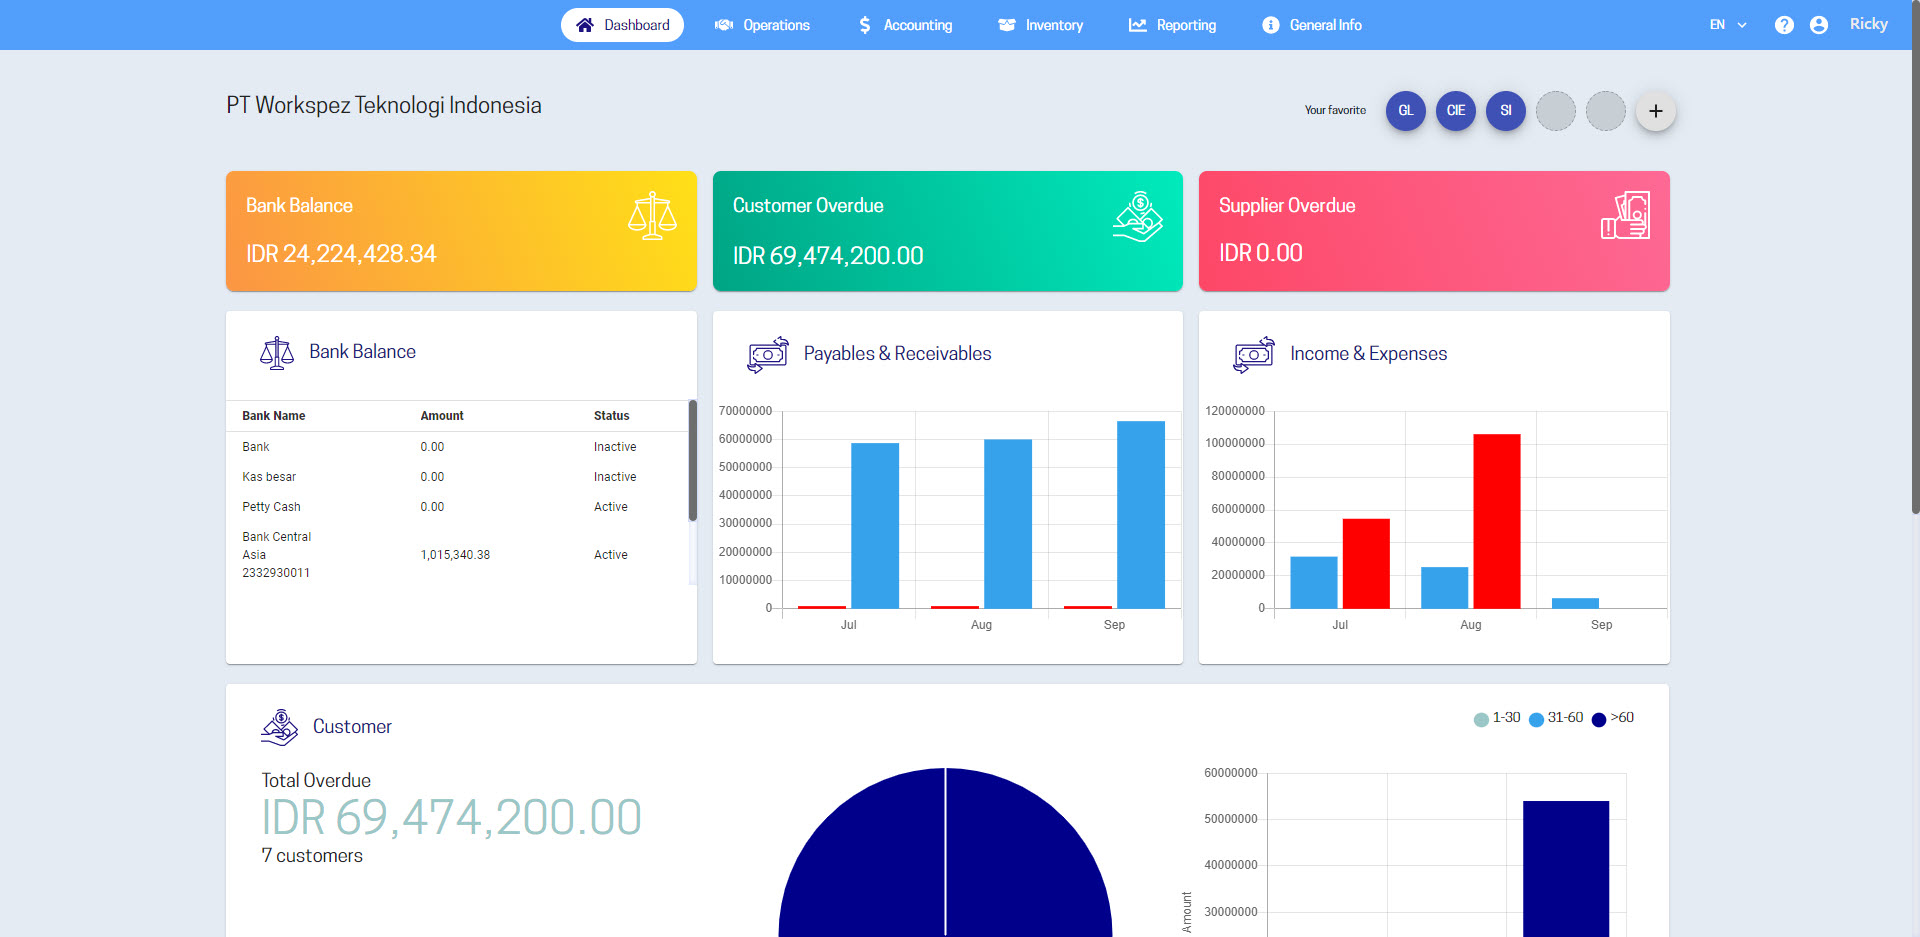Click the Sep blue bar in Income & Expenses

coord(1575,603)
